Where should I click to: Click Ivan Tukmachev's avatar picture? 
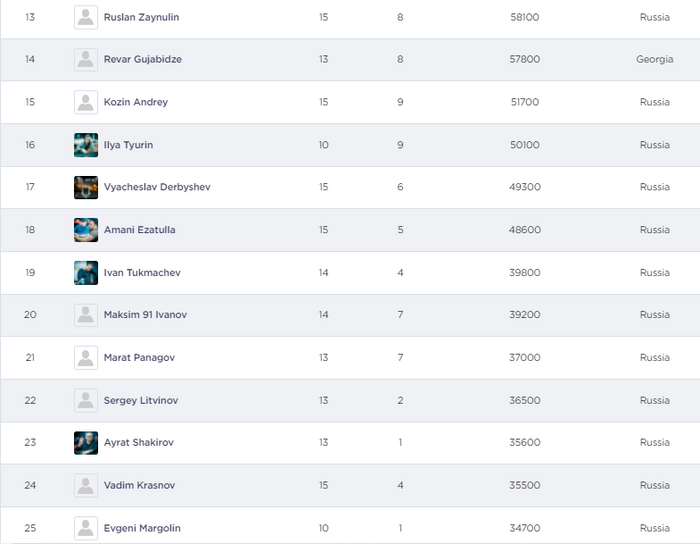(x=86, y=273)
